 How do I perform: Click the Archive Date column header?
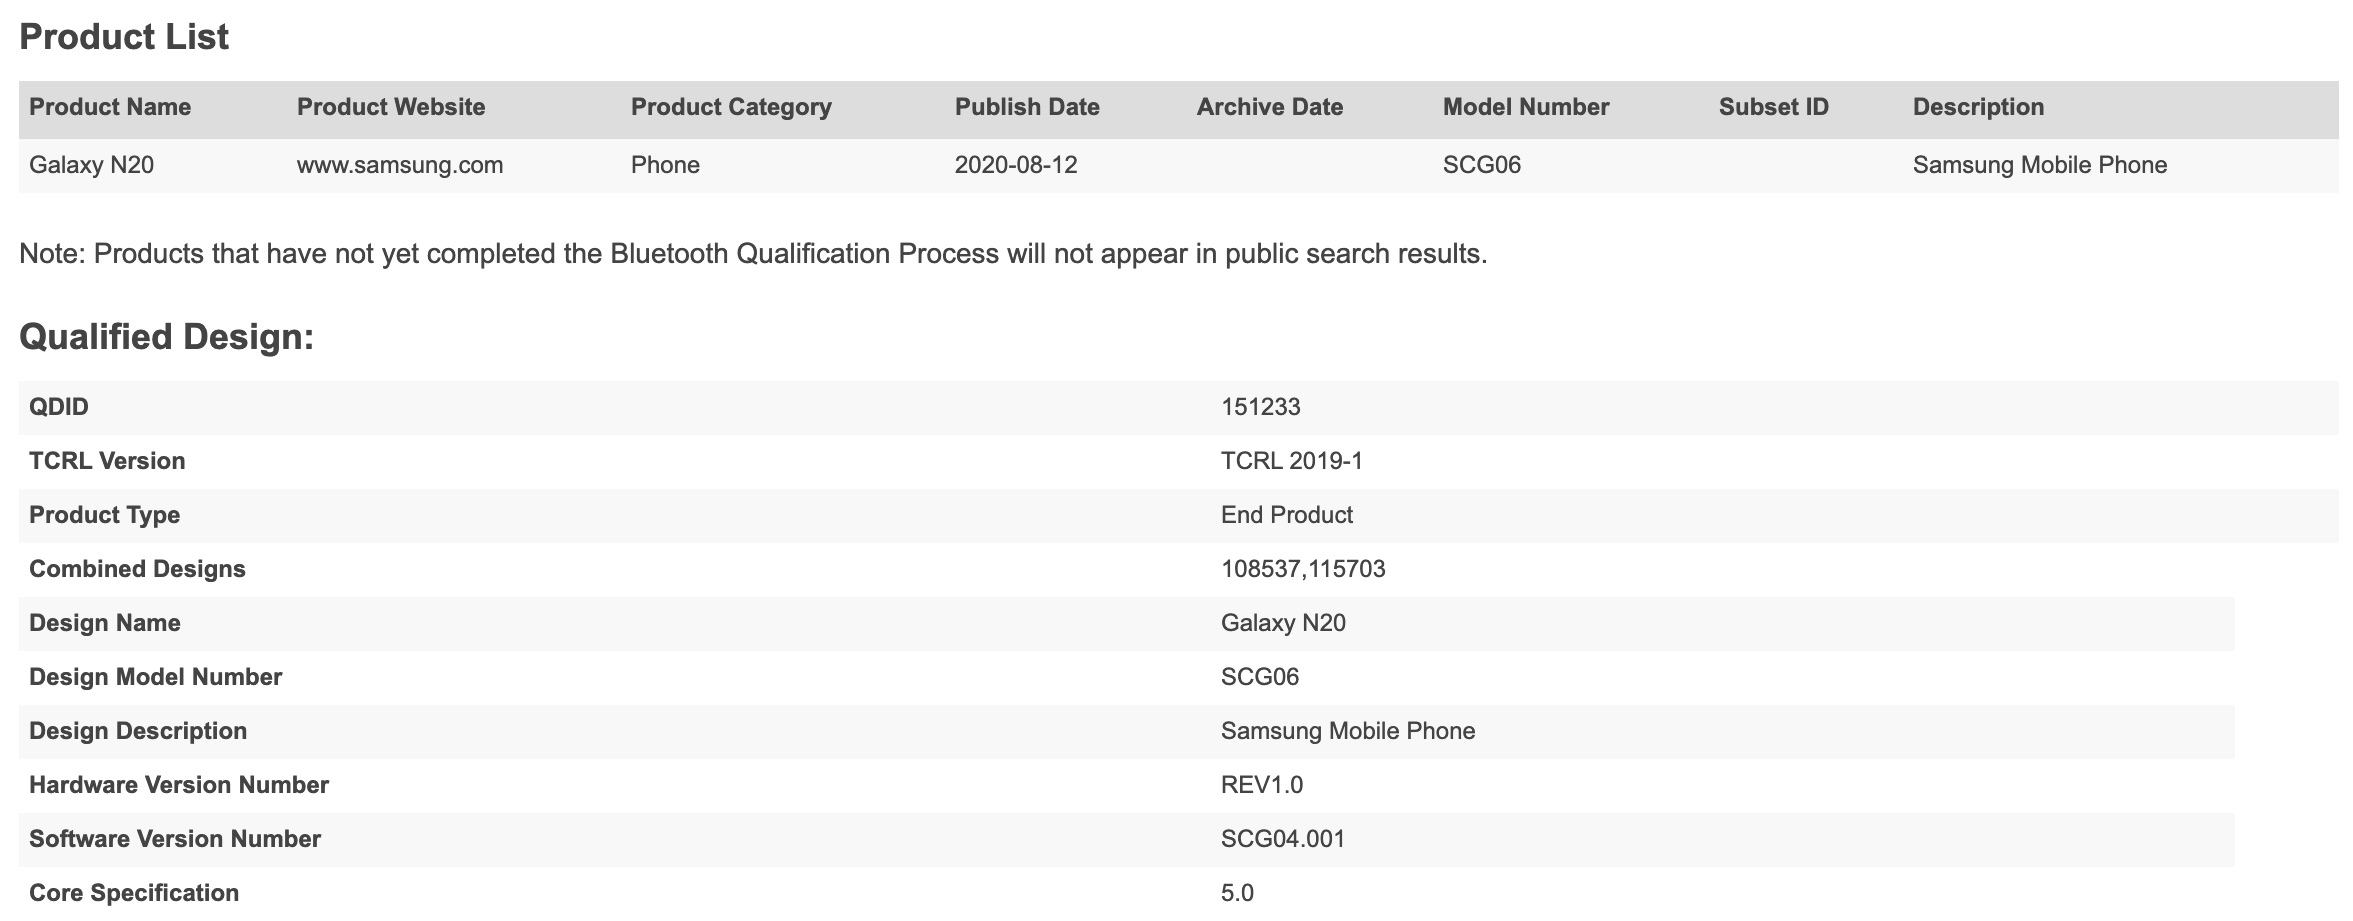pos(1269,107)
